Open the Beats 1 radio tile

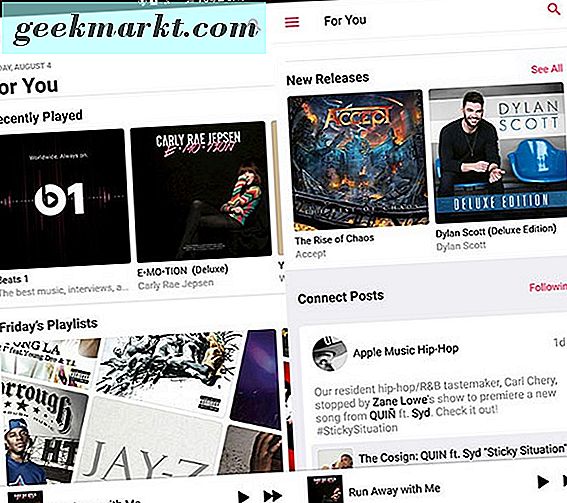pyautogui.click(x=64, y=198)
